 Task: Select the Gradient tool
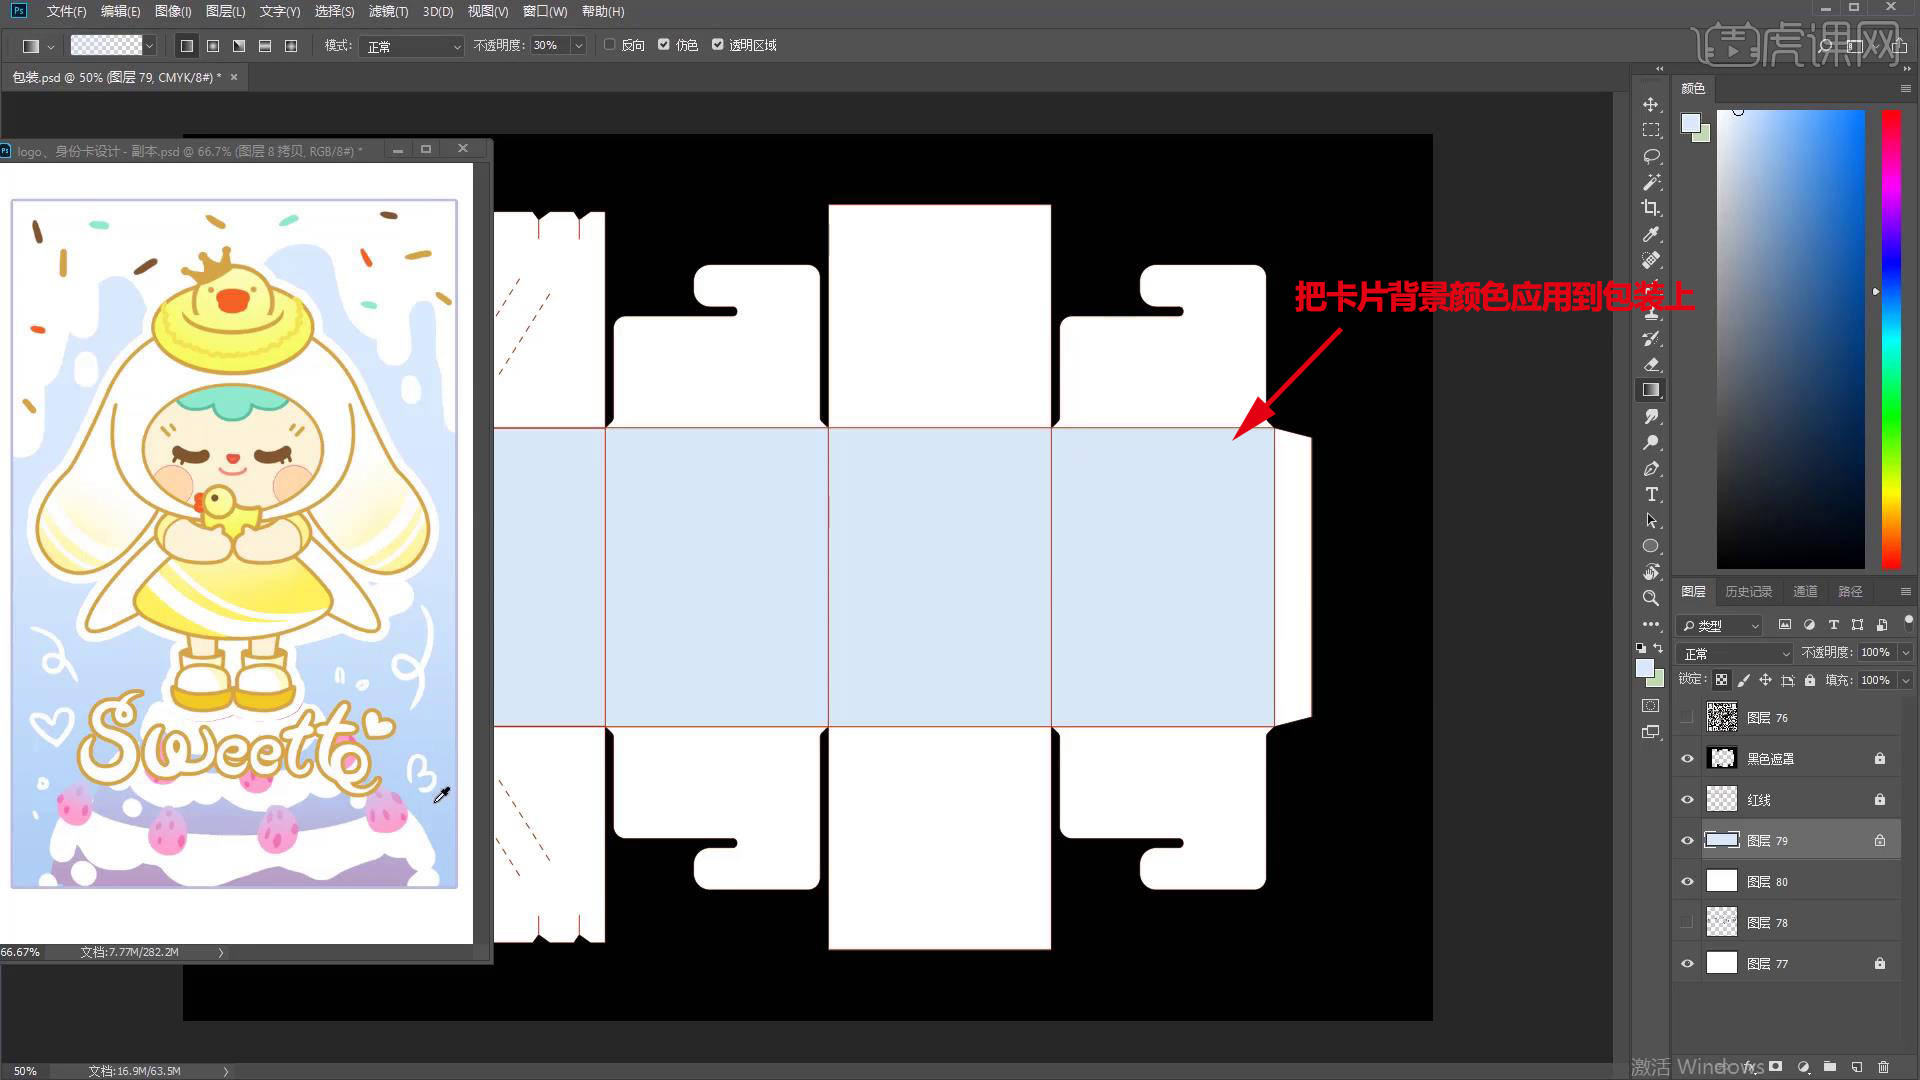tap(1651, 391)
